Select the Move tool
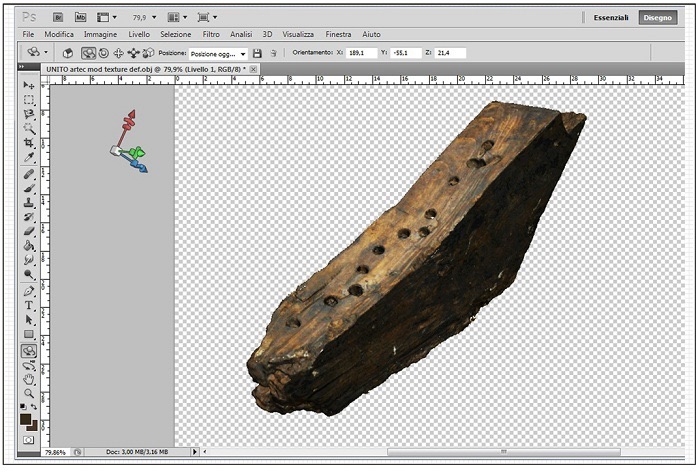 29,85
